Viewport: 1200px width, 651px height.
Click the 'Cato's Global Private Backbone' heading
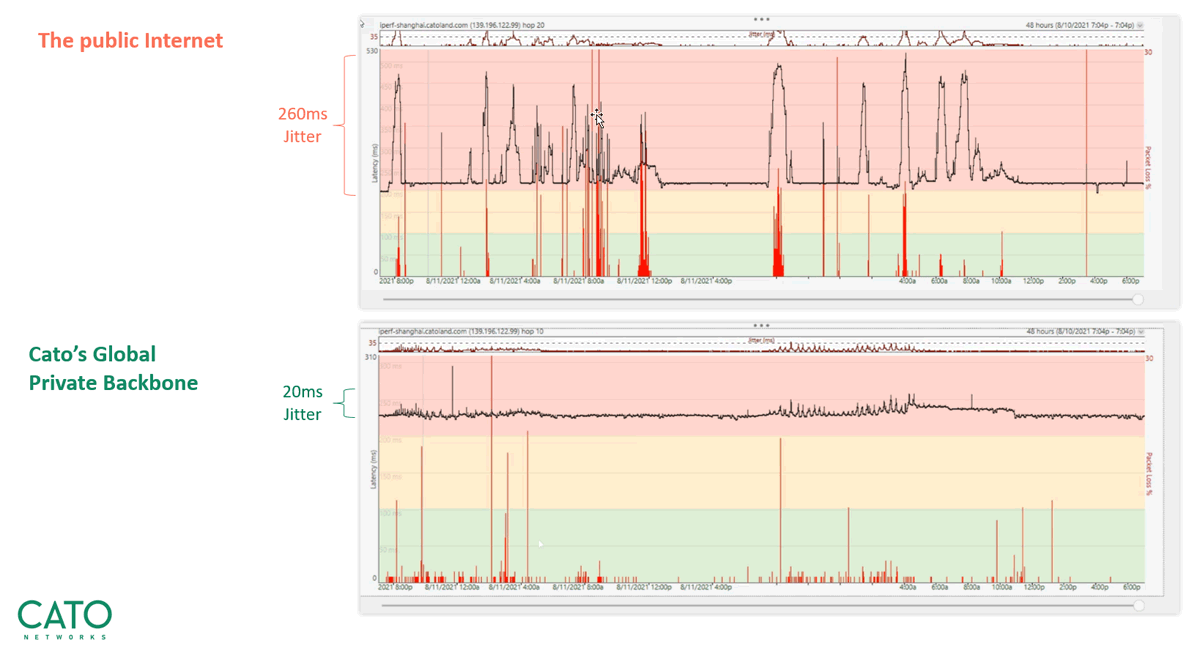coord(113,368)
